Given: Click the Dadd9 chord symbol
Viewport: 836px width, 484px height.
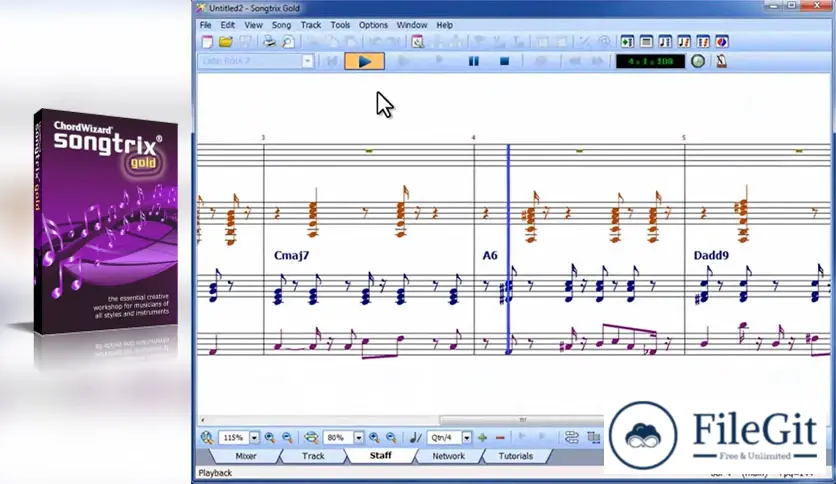Looking at the screenshot, I should tap(711, 256).
